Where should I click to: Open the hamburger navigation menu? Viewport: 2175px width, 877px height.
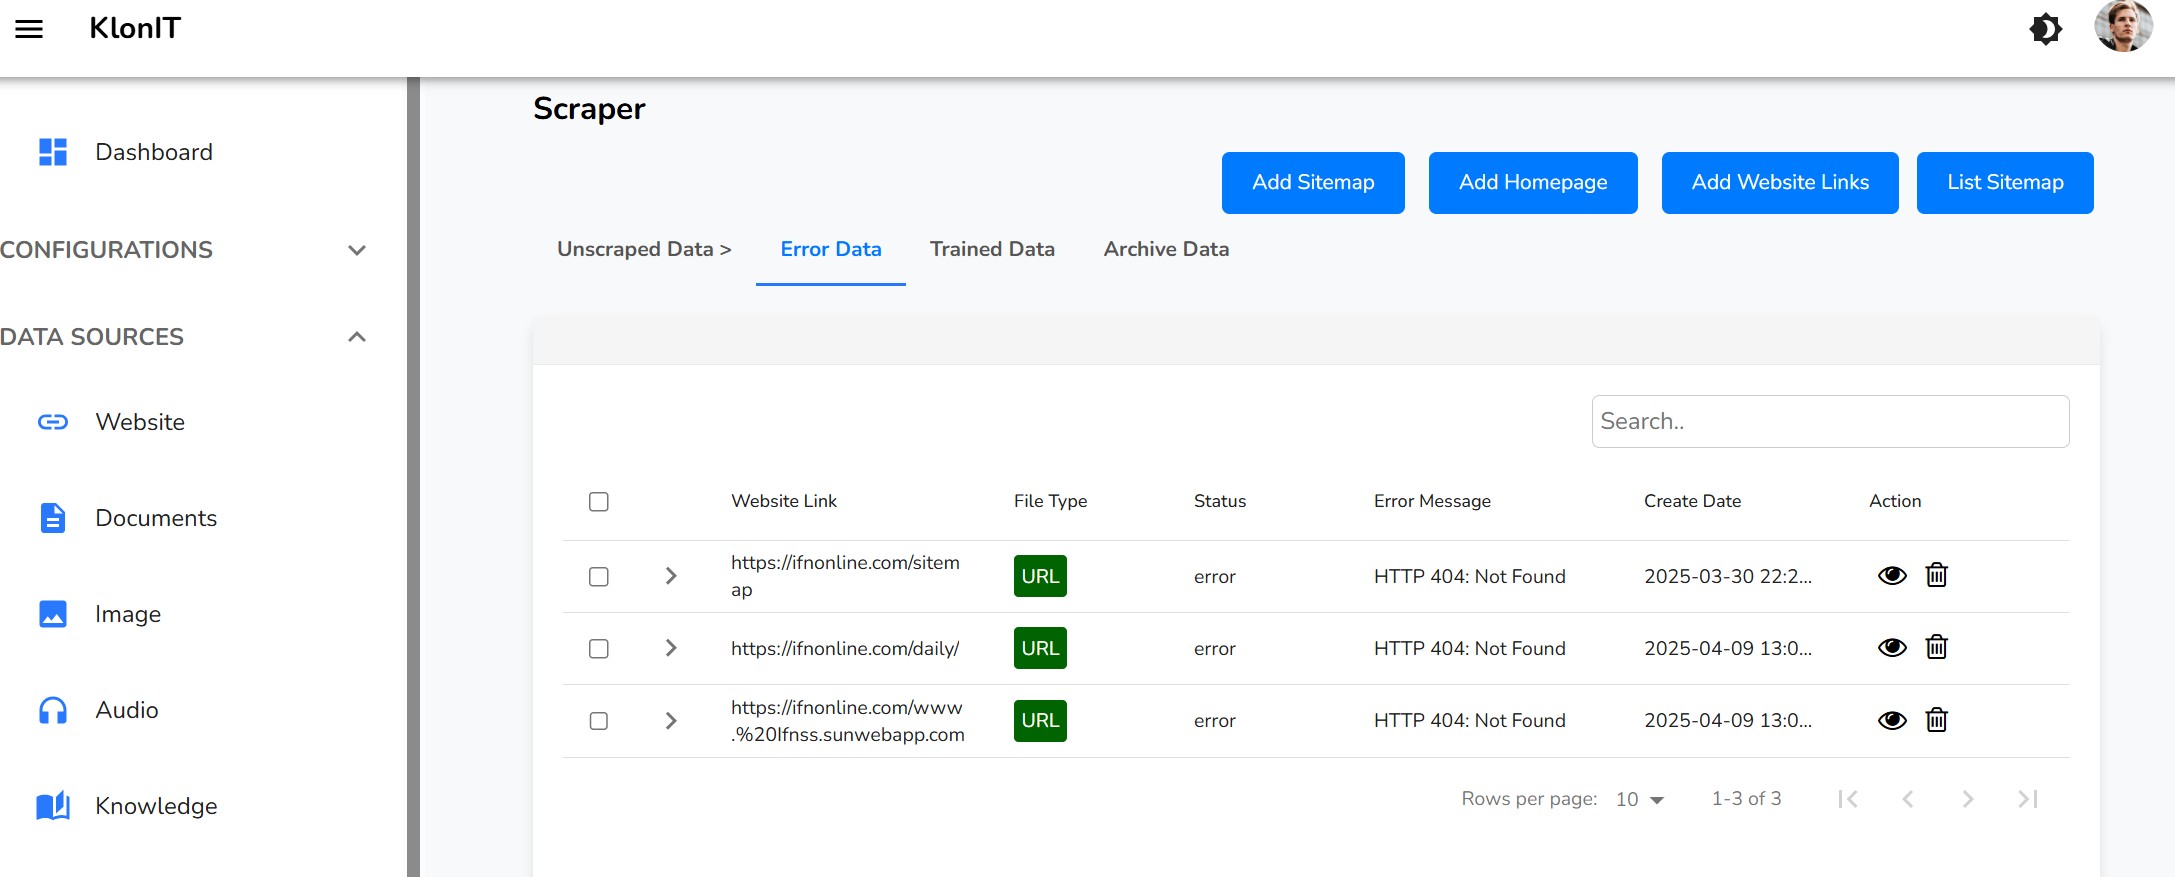[x=29, y=29]
